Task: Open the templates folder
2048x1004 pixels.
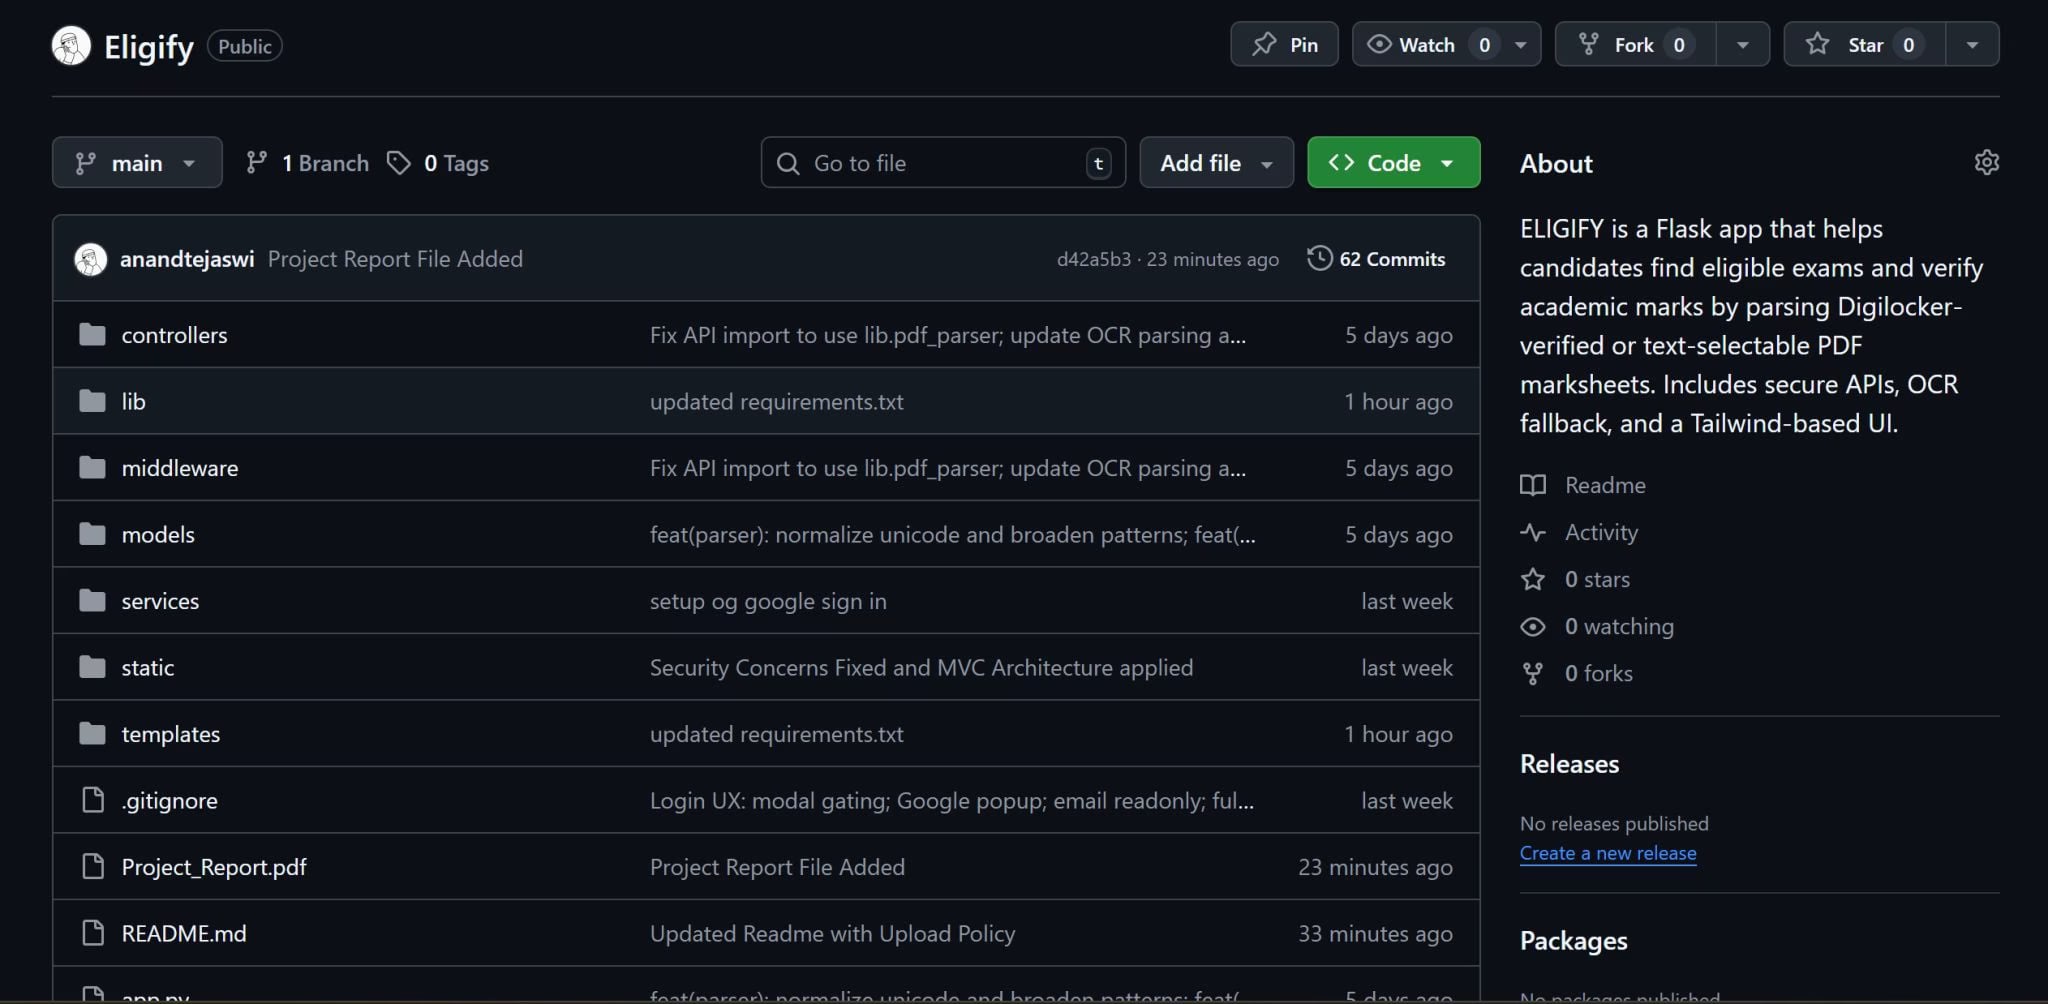Action: tap(171, 735)
